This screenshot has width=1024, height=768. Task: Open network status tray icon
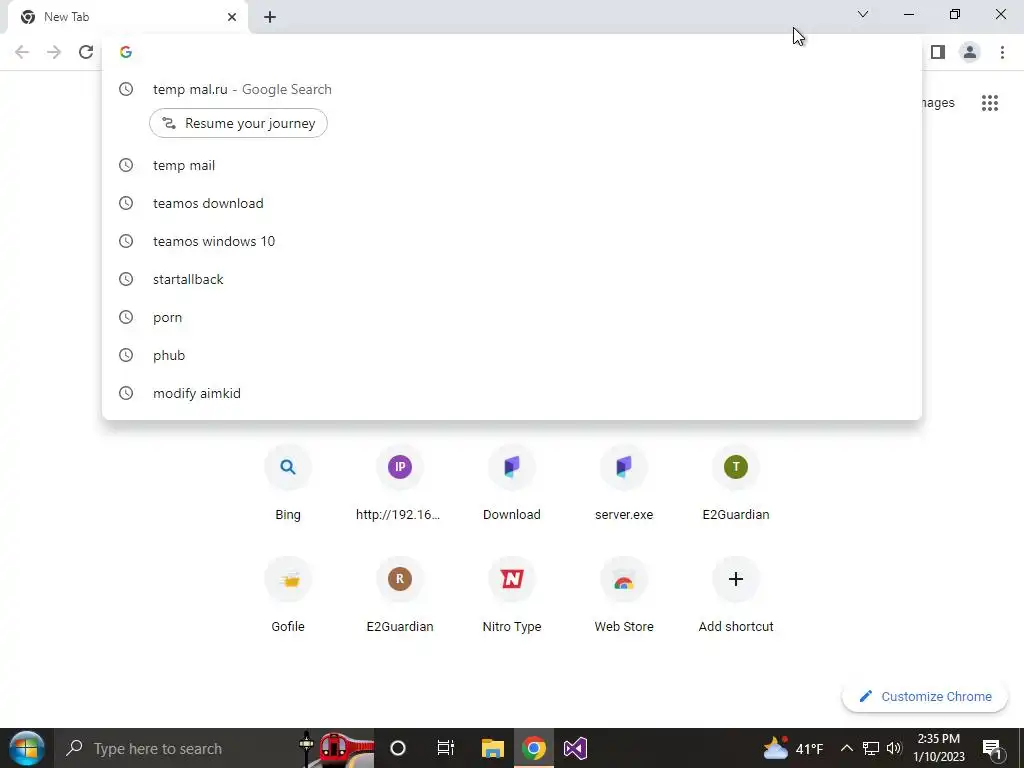[871, 748]
